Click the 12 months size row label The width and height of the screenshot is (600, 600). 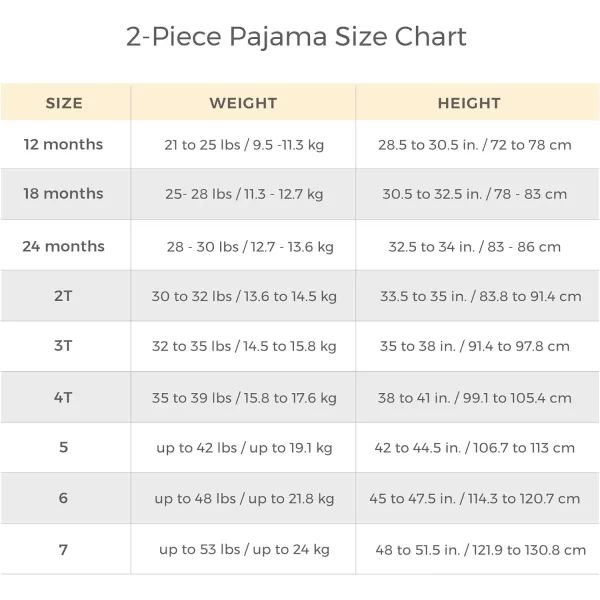pos(63,145)
